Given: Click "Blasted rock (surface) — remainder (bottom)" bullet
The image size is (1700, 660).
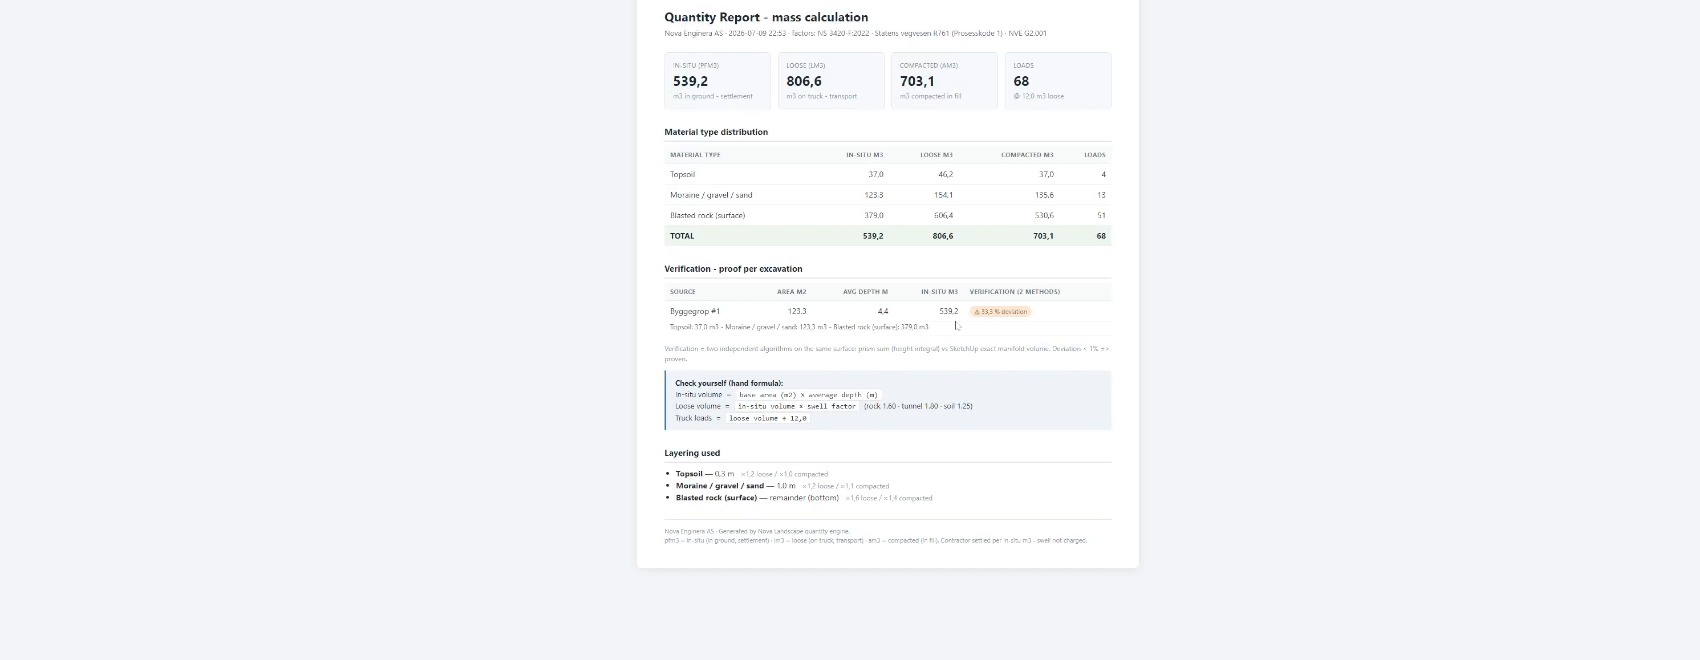Looking at the screenshot, I should point(757,498).
